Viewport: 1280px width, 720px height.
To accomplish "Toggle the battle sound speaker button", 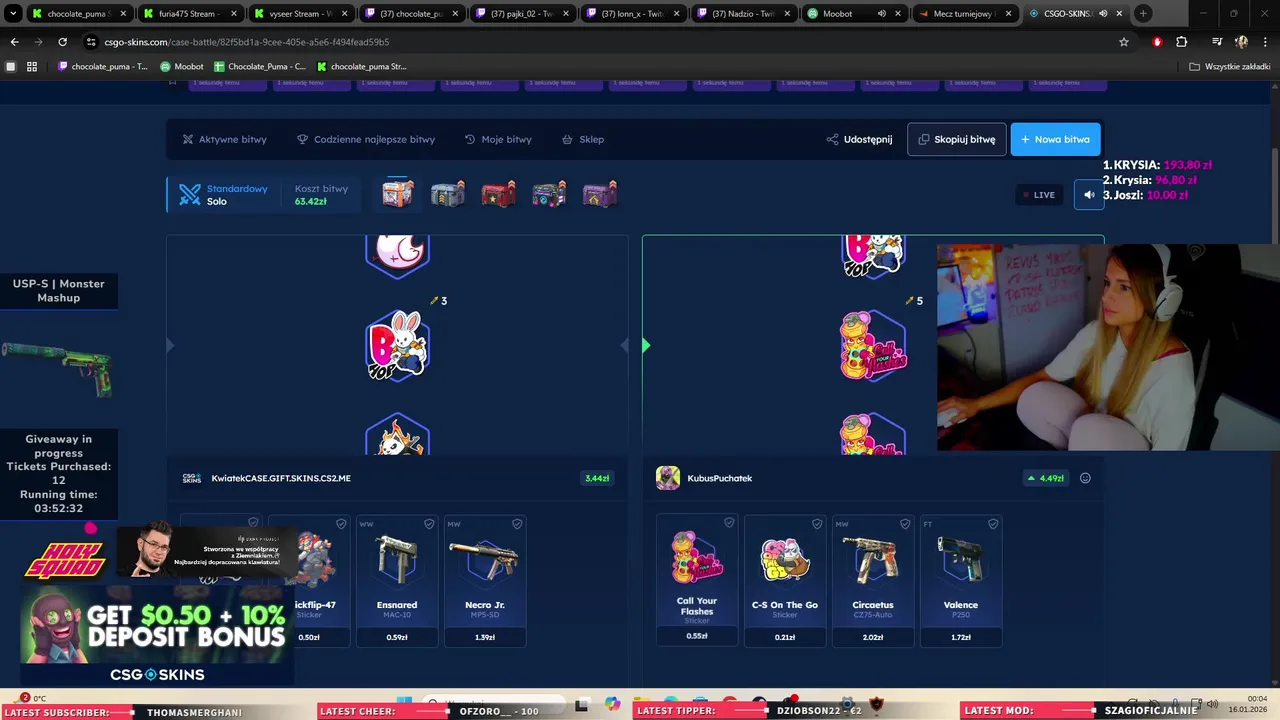I will coord(1089,195).
